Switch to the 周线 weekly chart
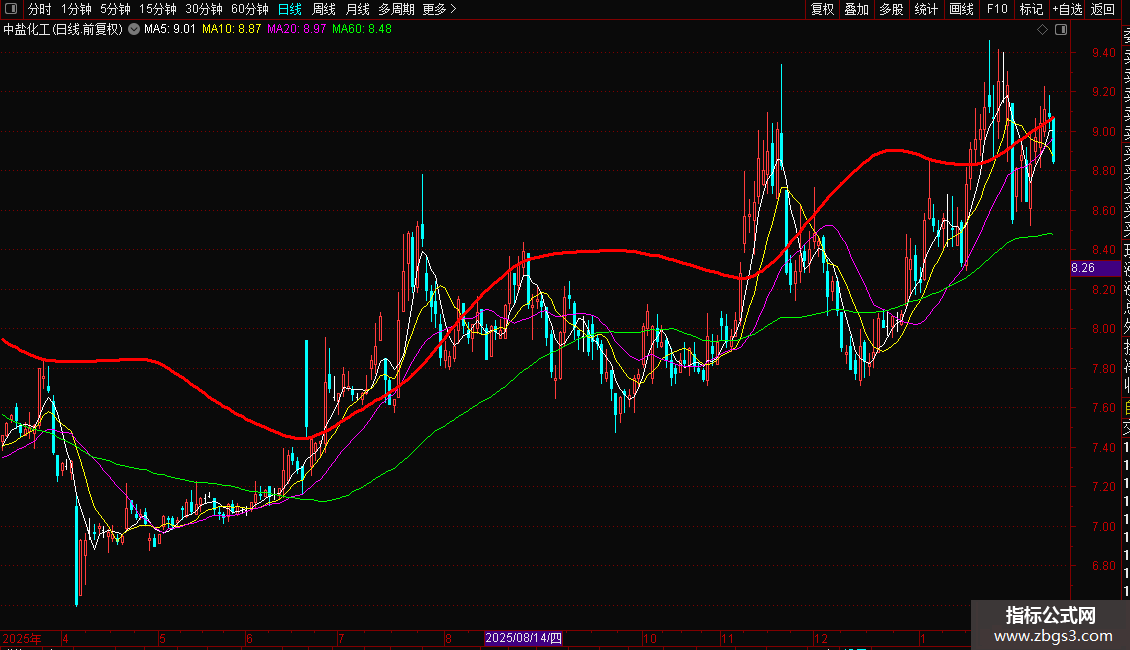The image size is (1130, 650). [324, 9]
